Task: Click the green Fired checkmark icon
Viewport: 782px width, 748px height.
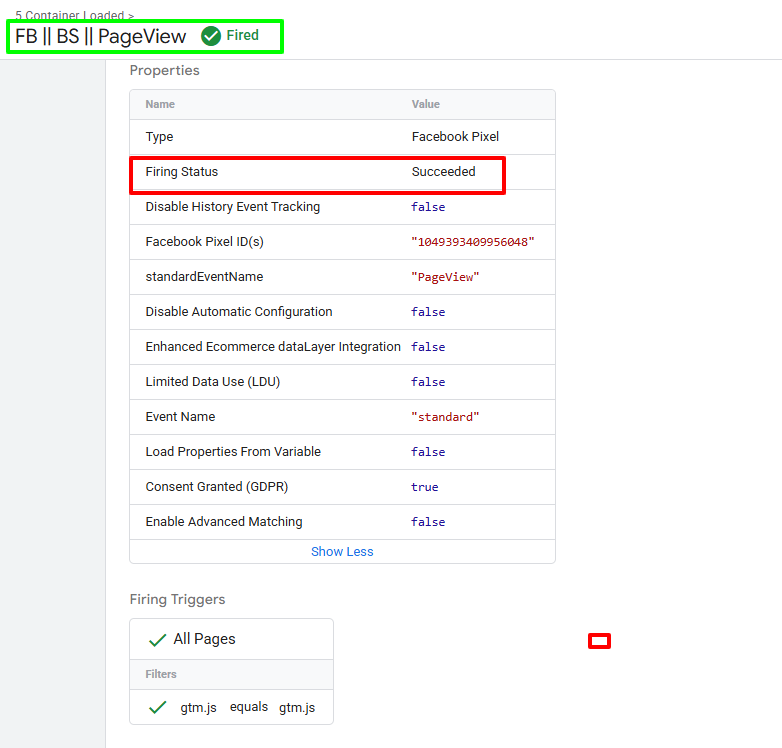Action: coord(211,36)
